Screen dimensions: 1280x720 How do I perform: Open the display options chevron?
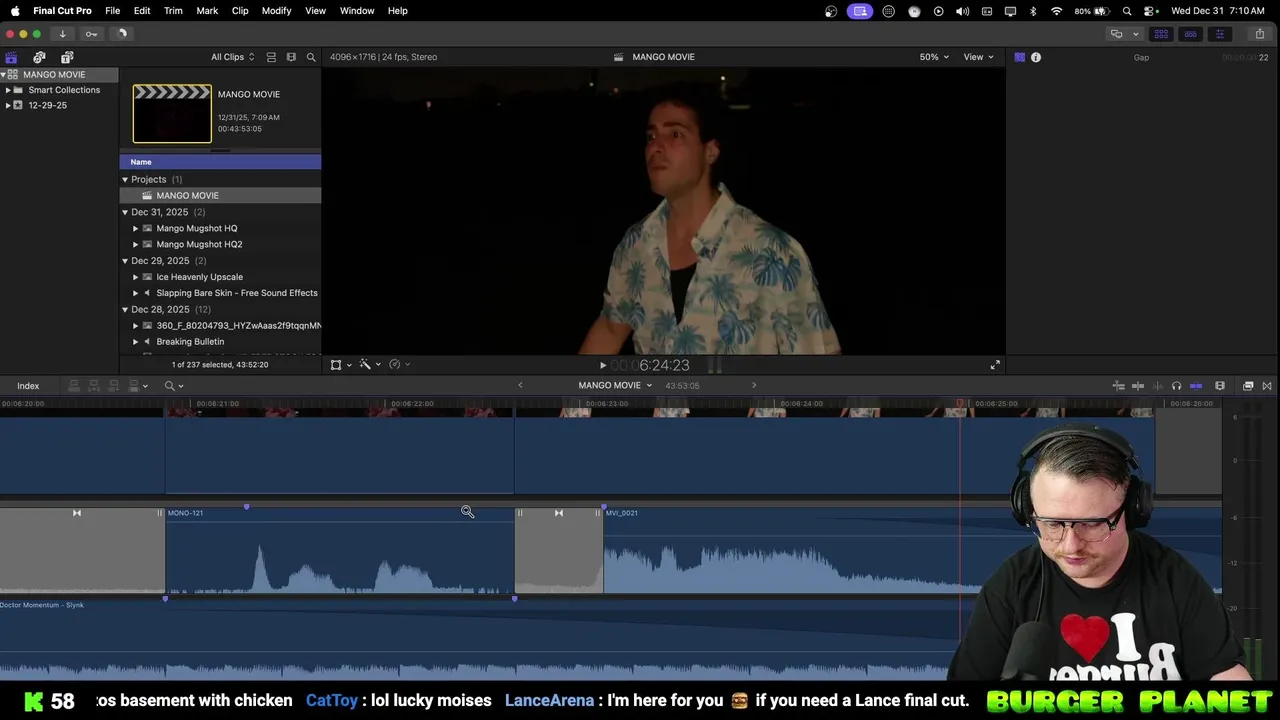pyautogui.click(x=1135, y=34)
